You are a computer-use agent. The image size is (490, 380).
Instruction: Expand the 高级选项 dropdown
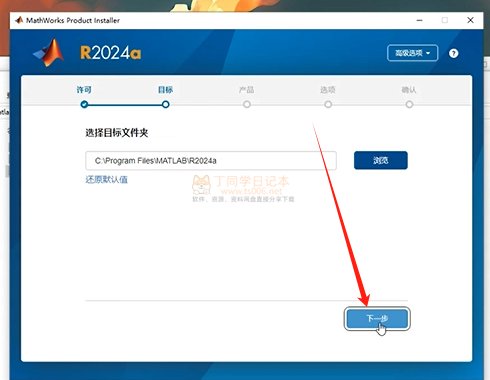coord(412,53)
